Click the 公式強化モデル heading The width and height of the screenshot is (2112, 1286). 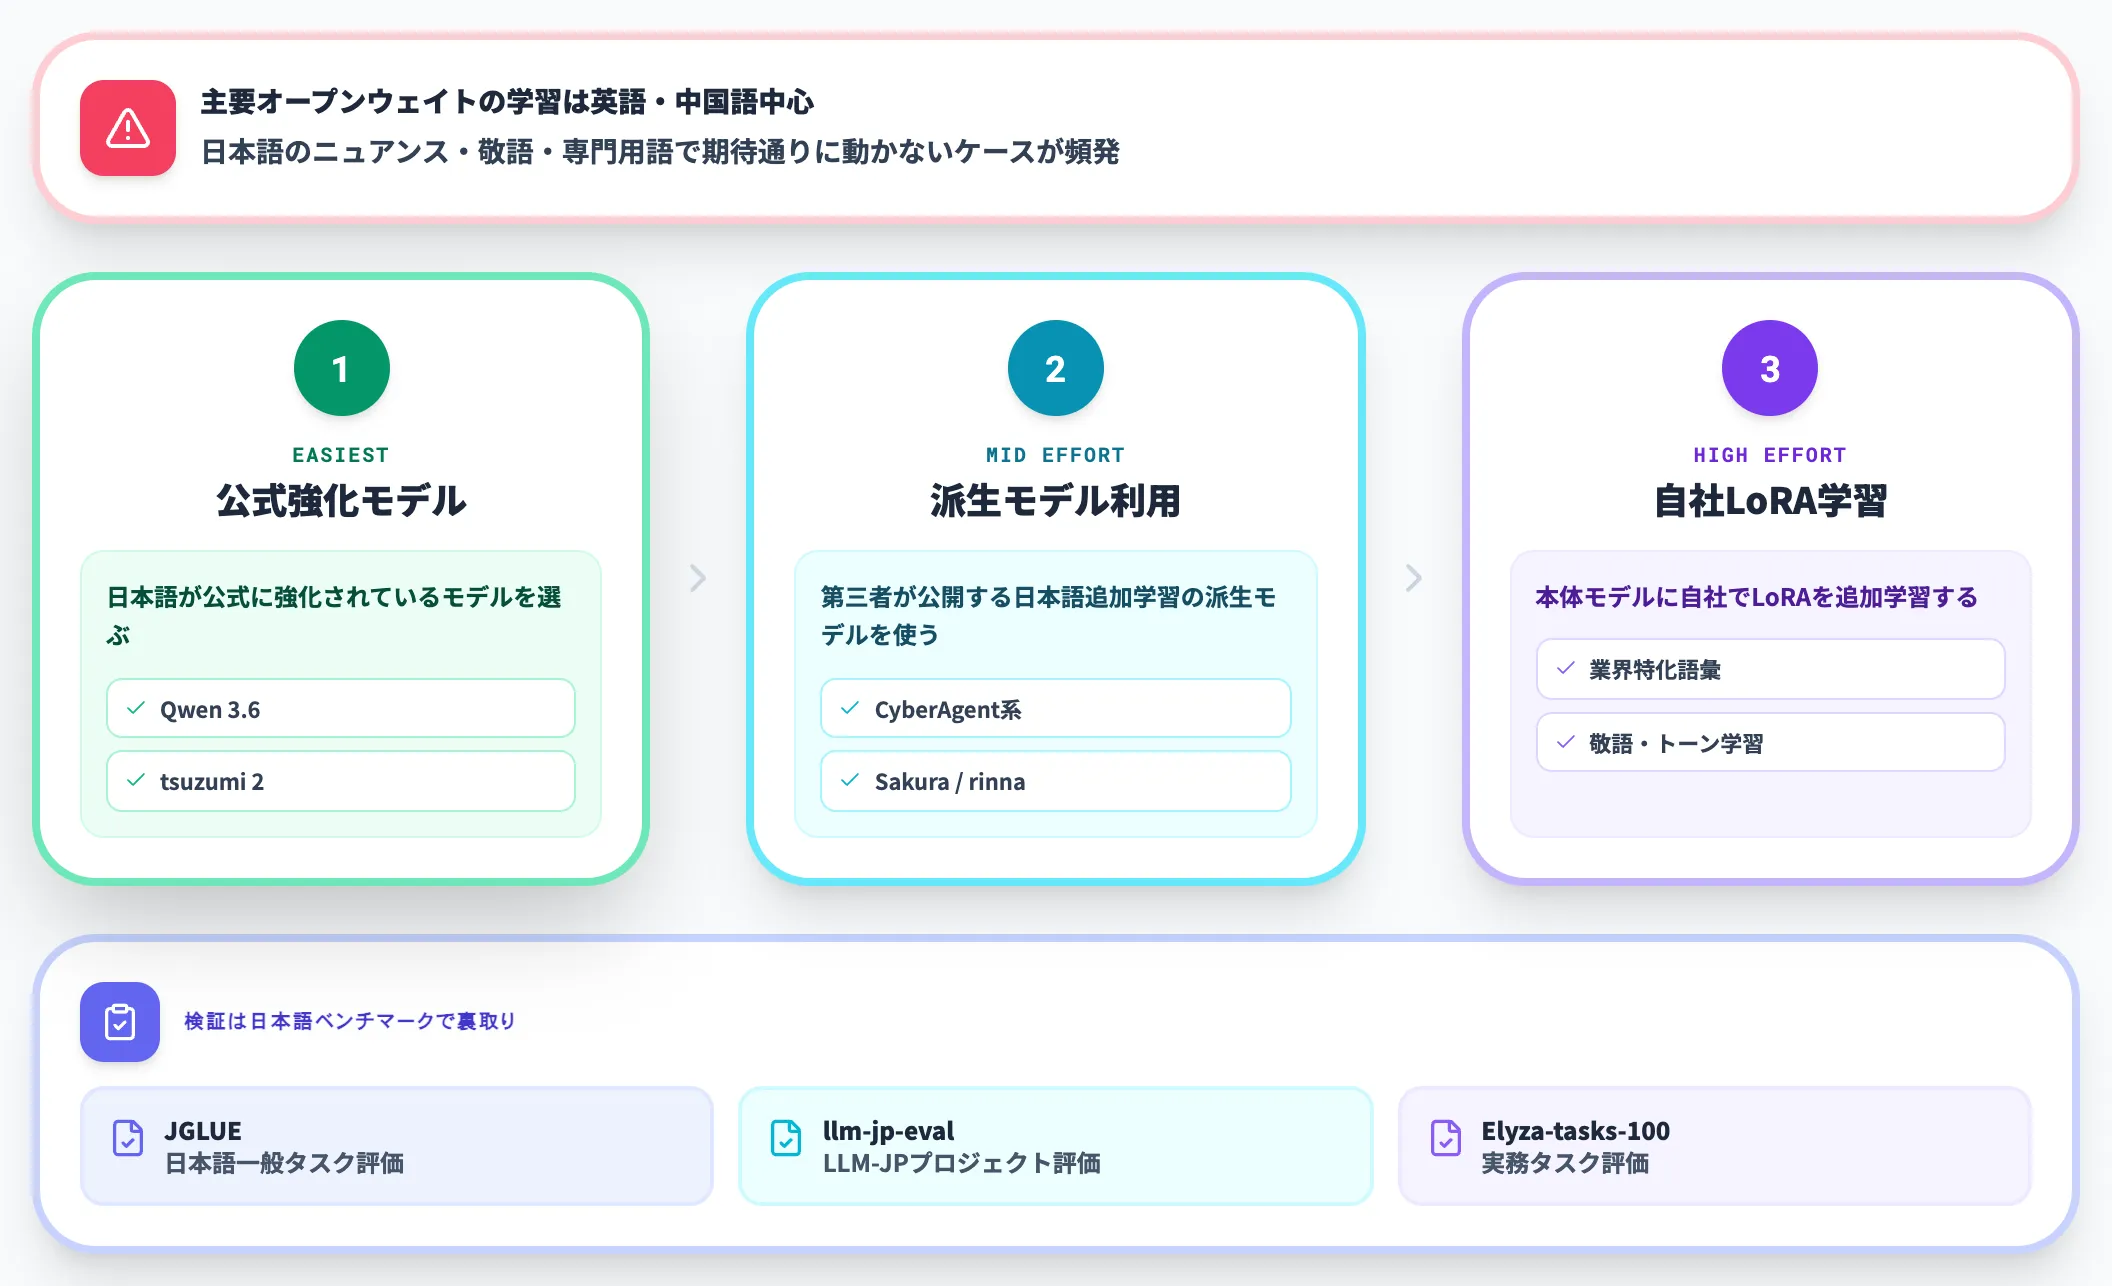click(x=341, y=501)
